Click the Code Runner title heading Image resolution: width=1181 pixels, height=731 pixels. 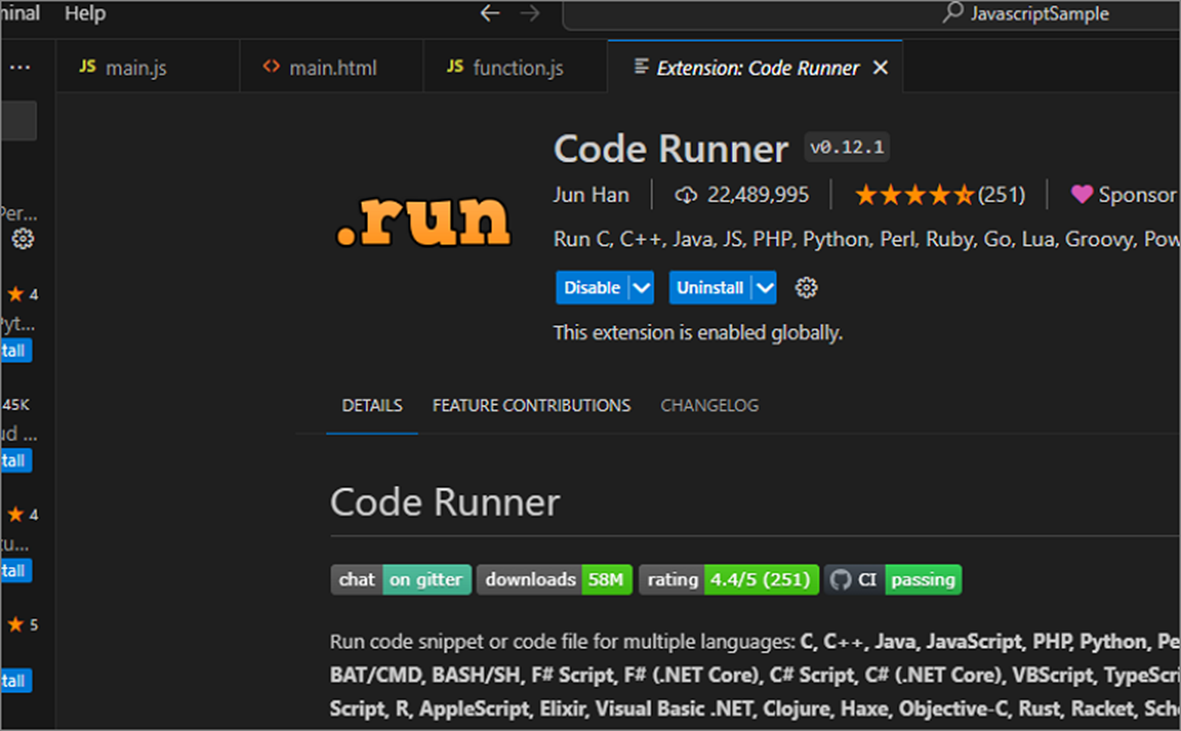[x=670, y=148]
